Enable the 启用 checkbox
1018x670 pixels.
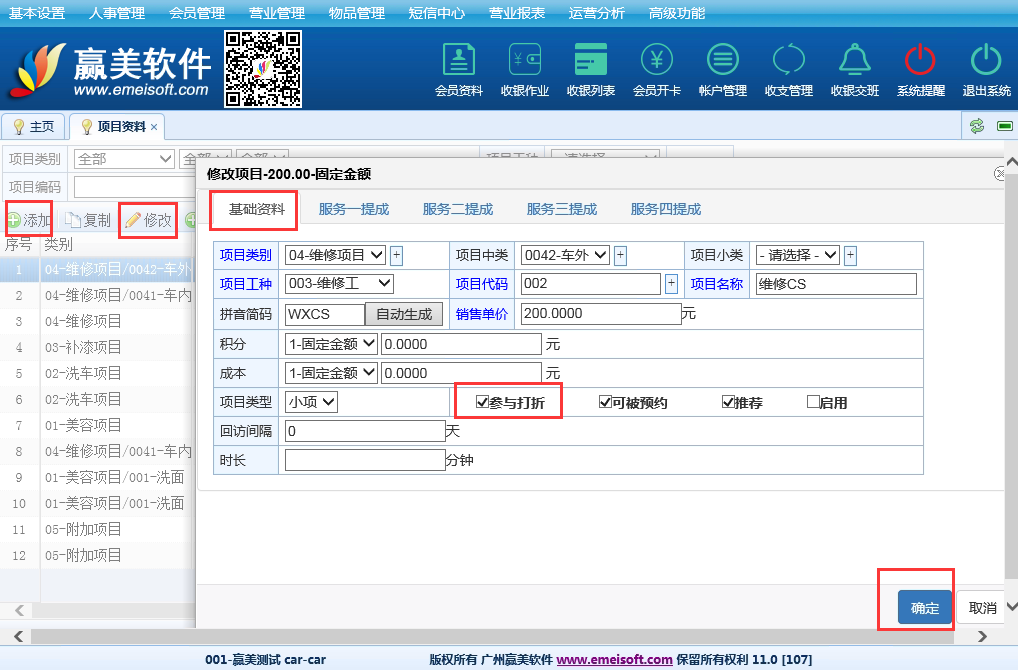pos(813,403)
